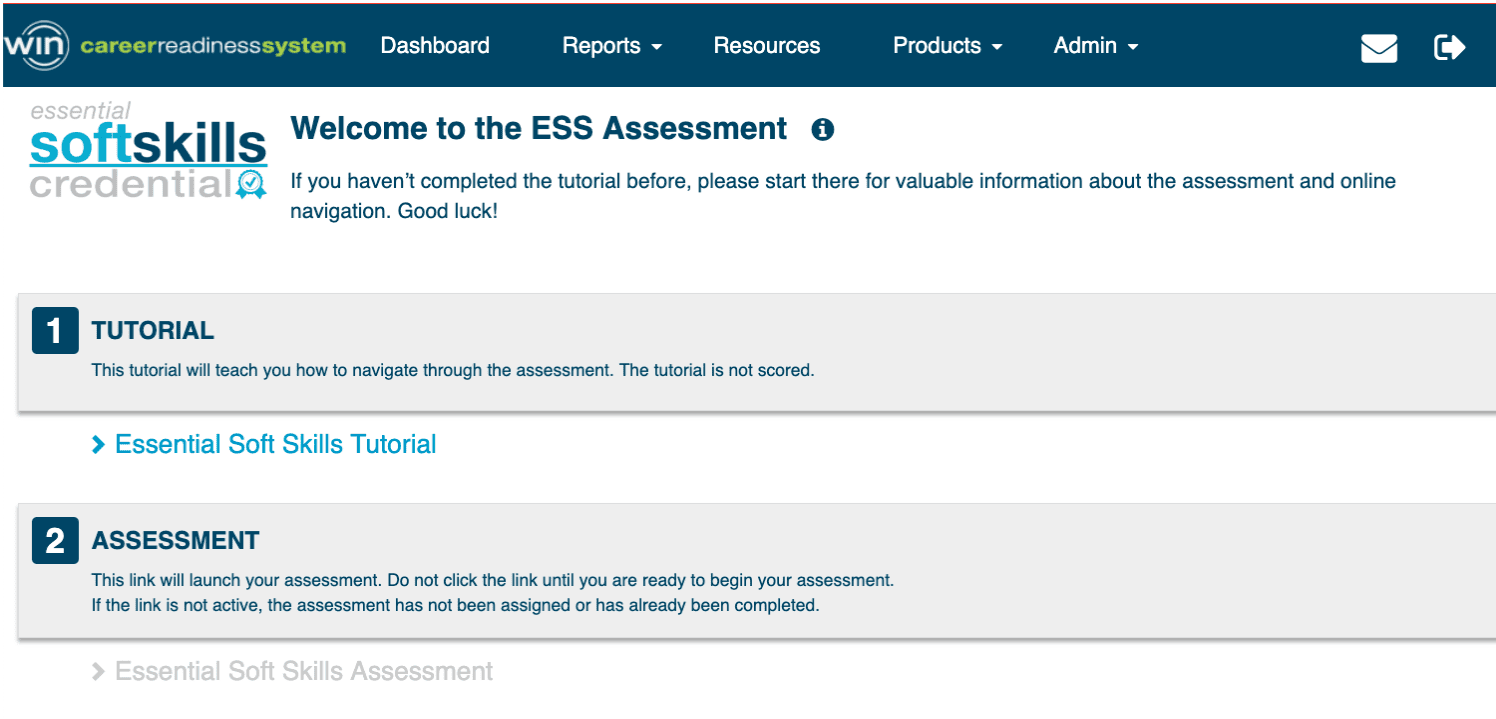Expand the Admin dropdown caret

tap(1132, 47)
